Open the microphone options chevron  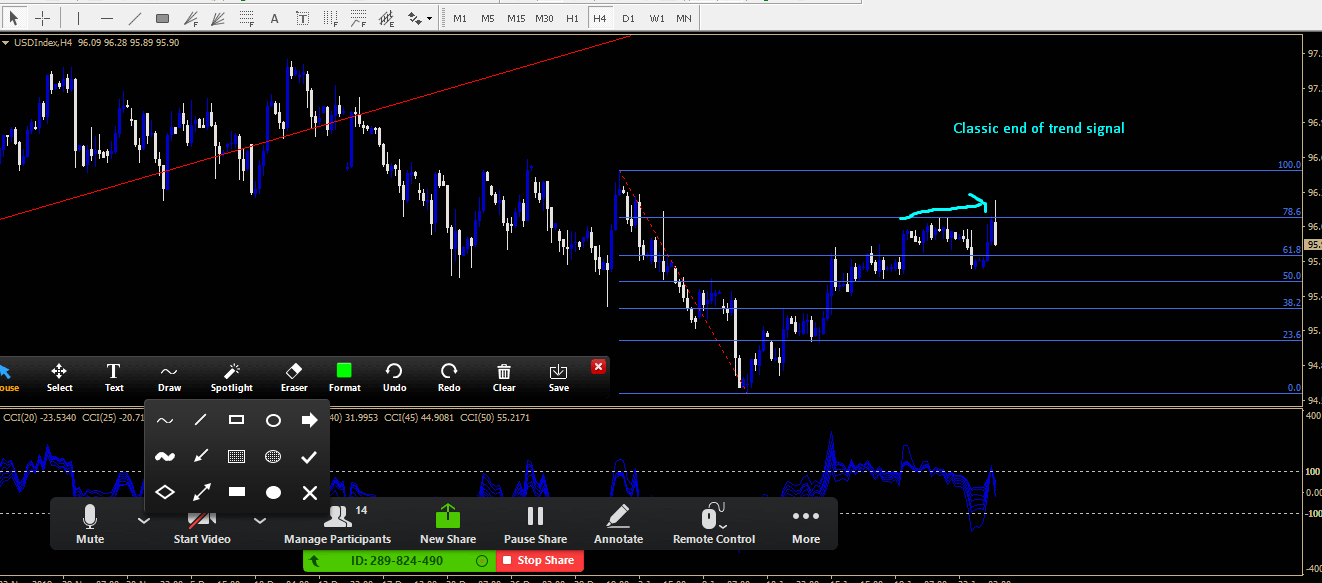tap(143, 520)
